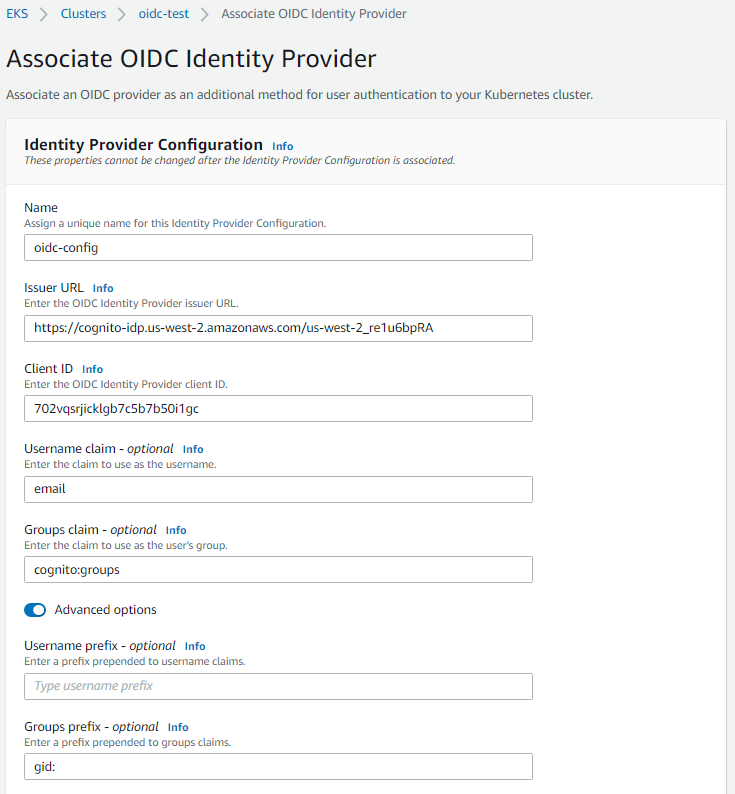Image resolution: width=735 pixels, height=794 pixels.
Task: Open Info link for Client ID
Action: [92, 369]
